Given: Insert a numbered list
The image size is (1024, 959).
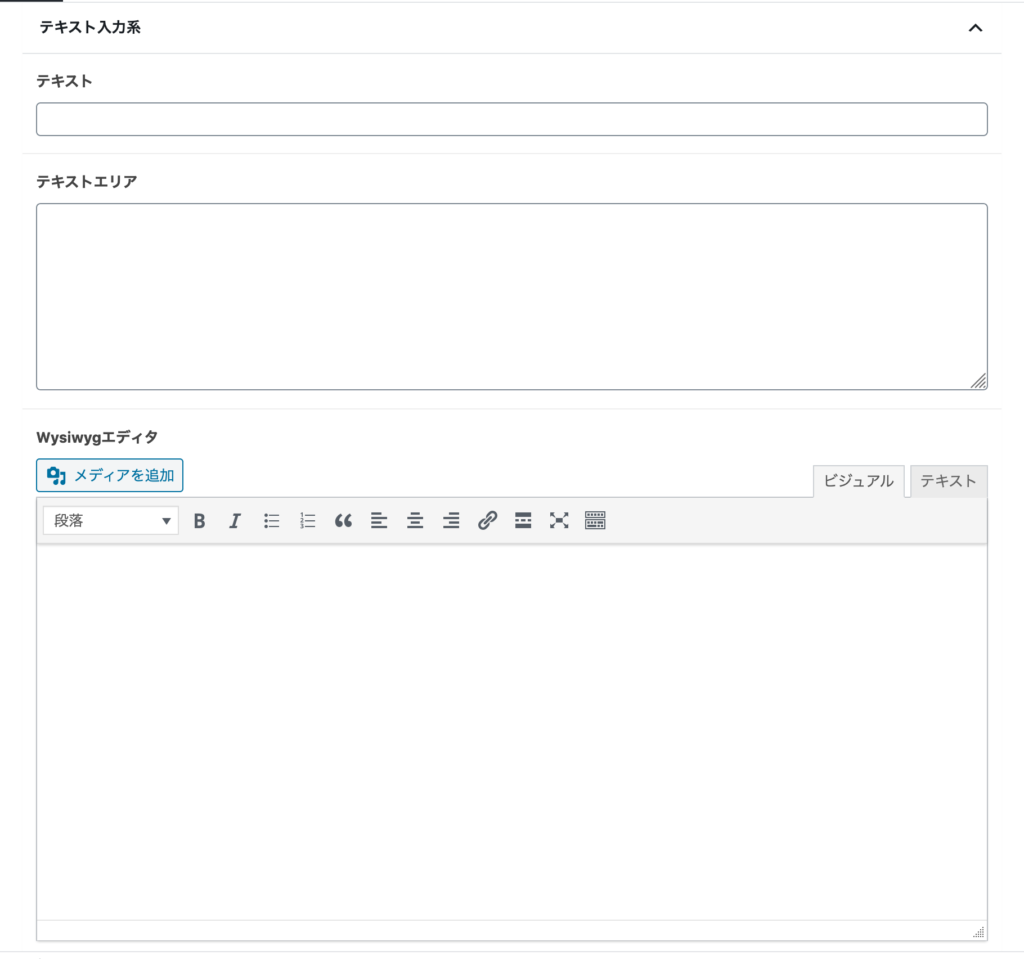Looking at the screenshot, I should click(307, 521).
